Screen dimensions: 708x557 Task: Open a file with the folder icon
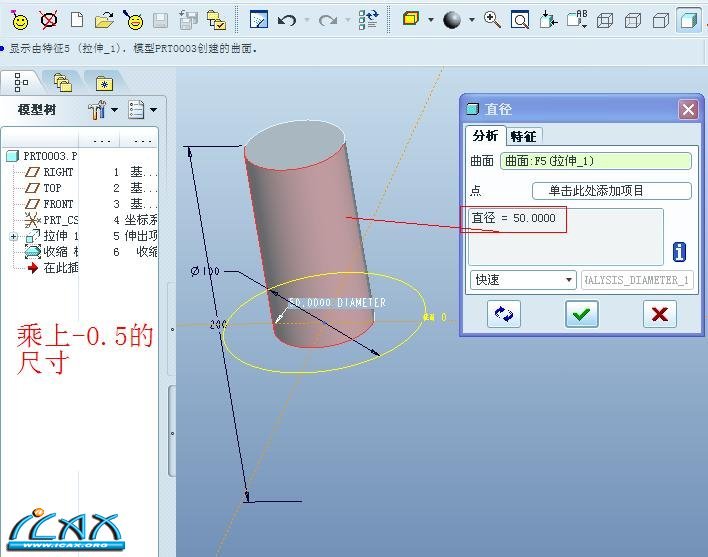click(x=105, y=19)
